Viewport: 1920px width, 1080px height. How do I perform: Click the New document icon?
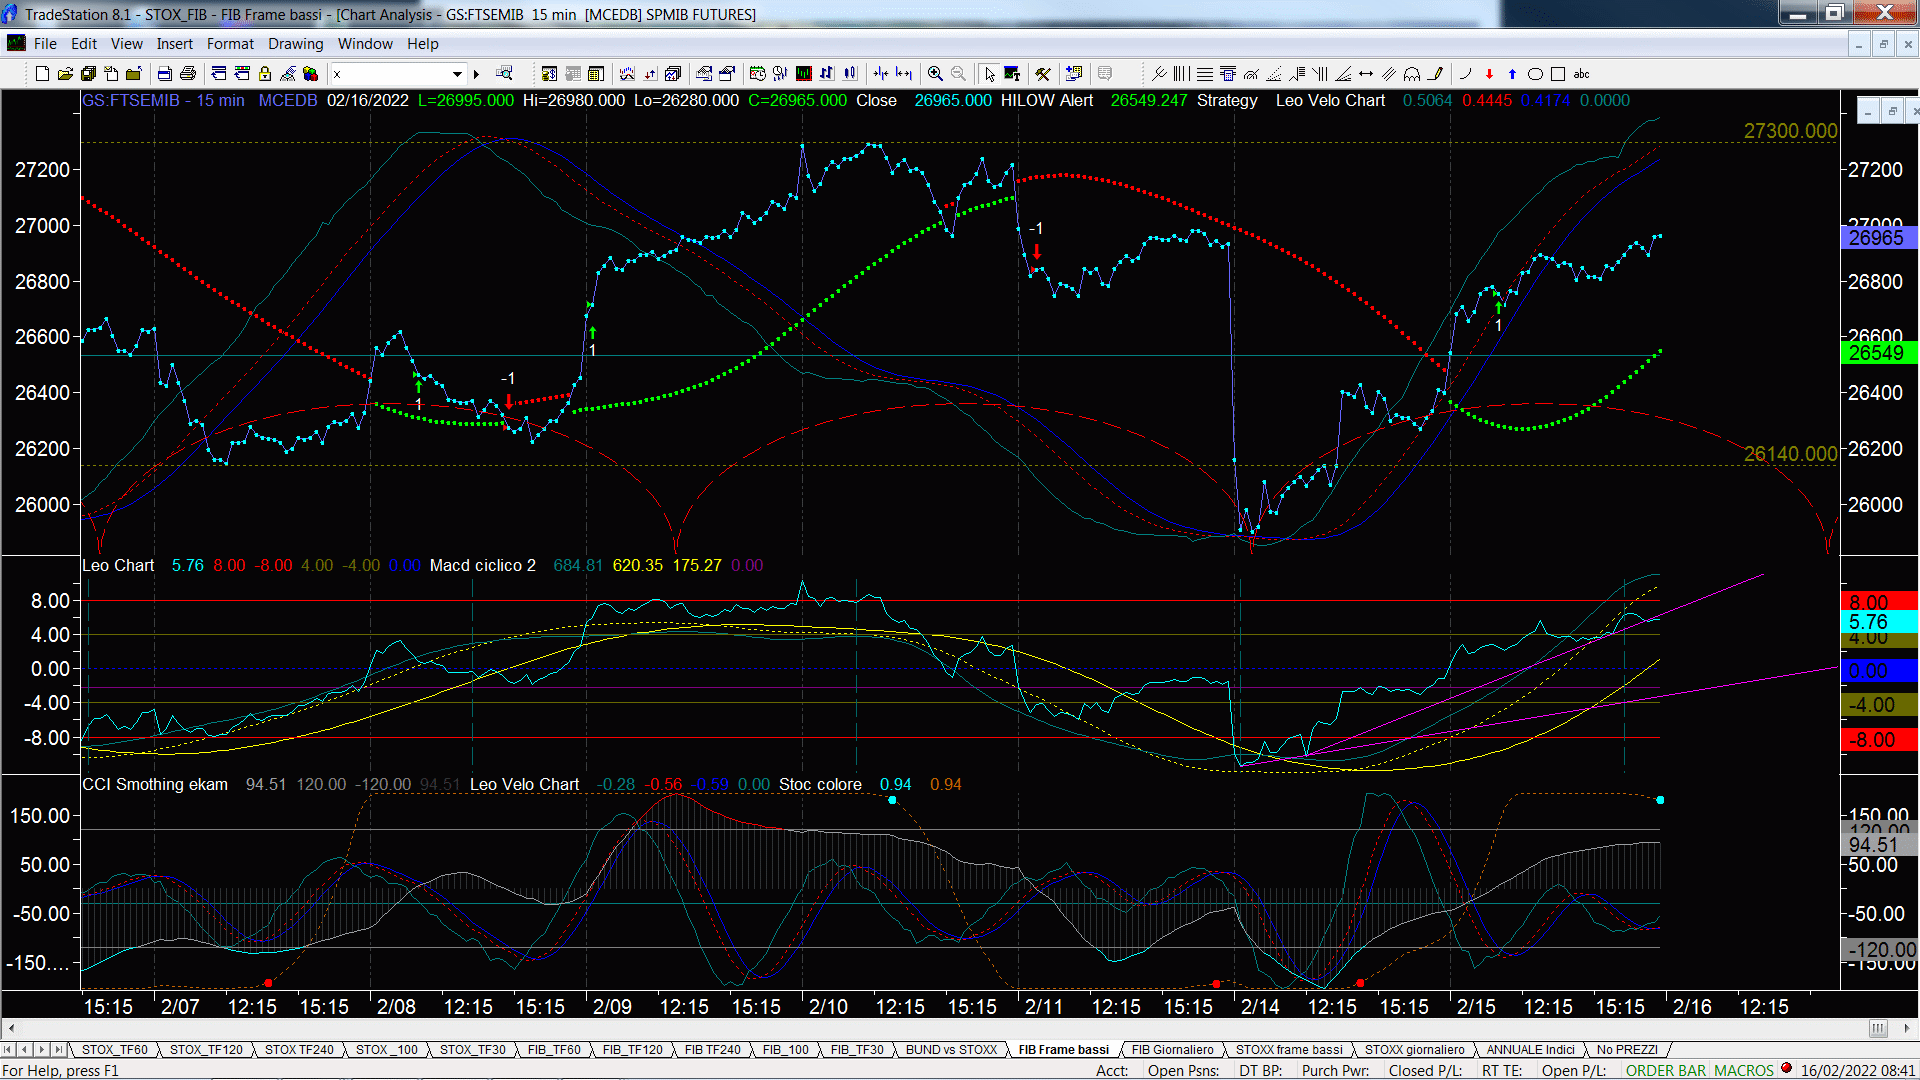[42, 74]
